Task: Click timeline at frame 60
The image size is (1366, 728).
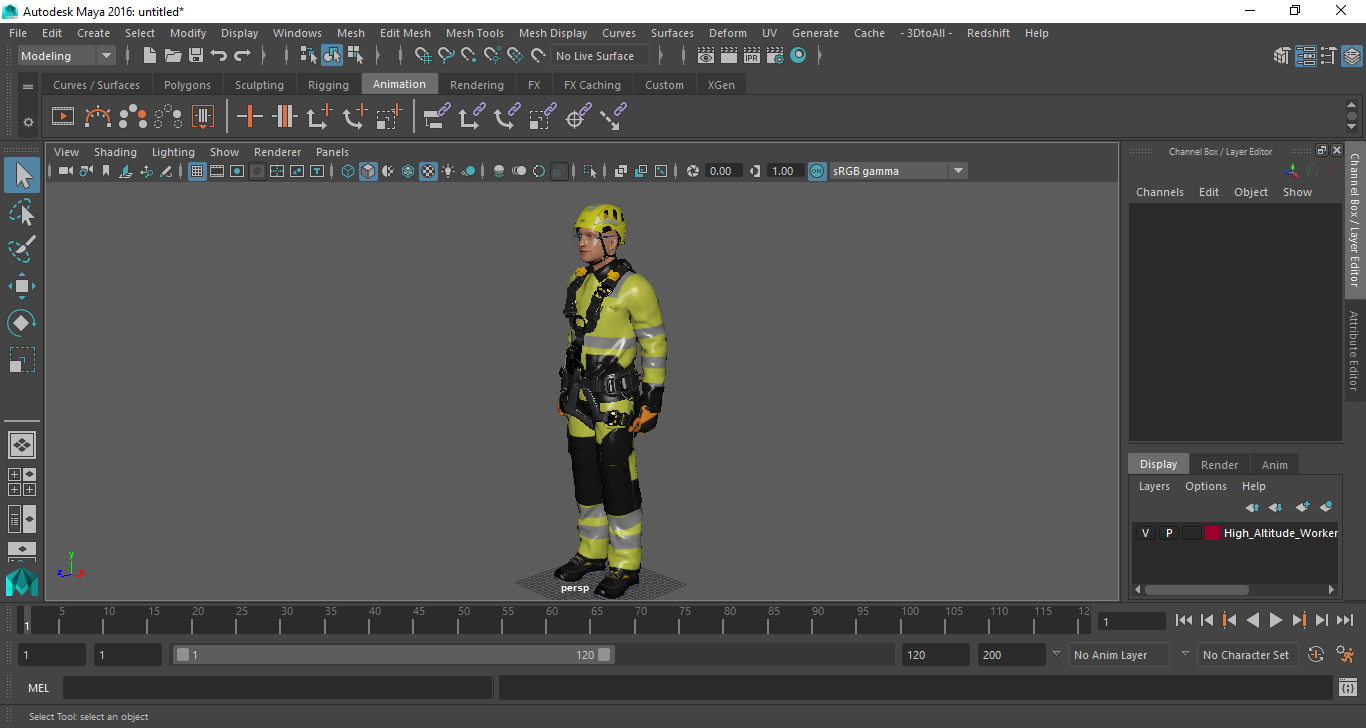Action: coord(552,620)
